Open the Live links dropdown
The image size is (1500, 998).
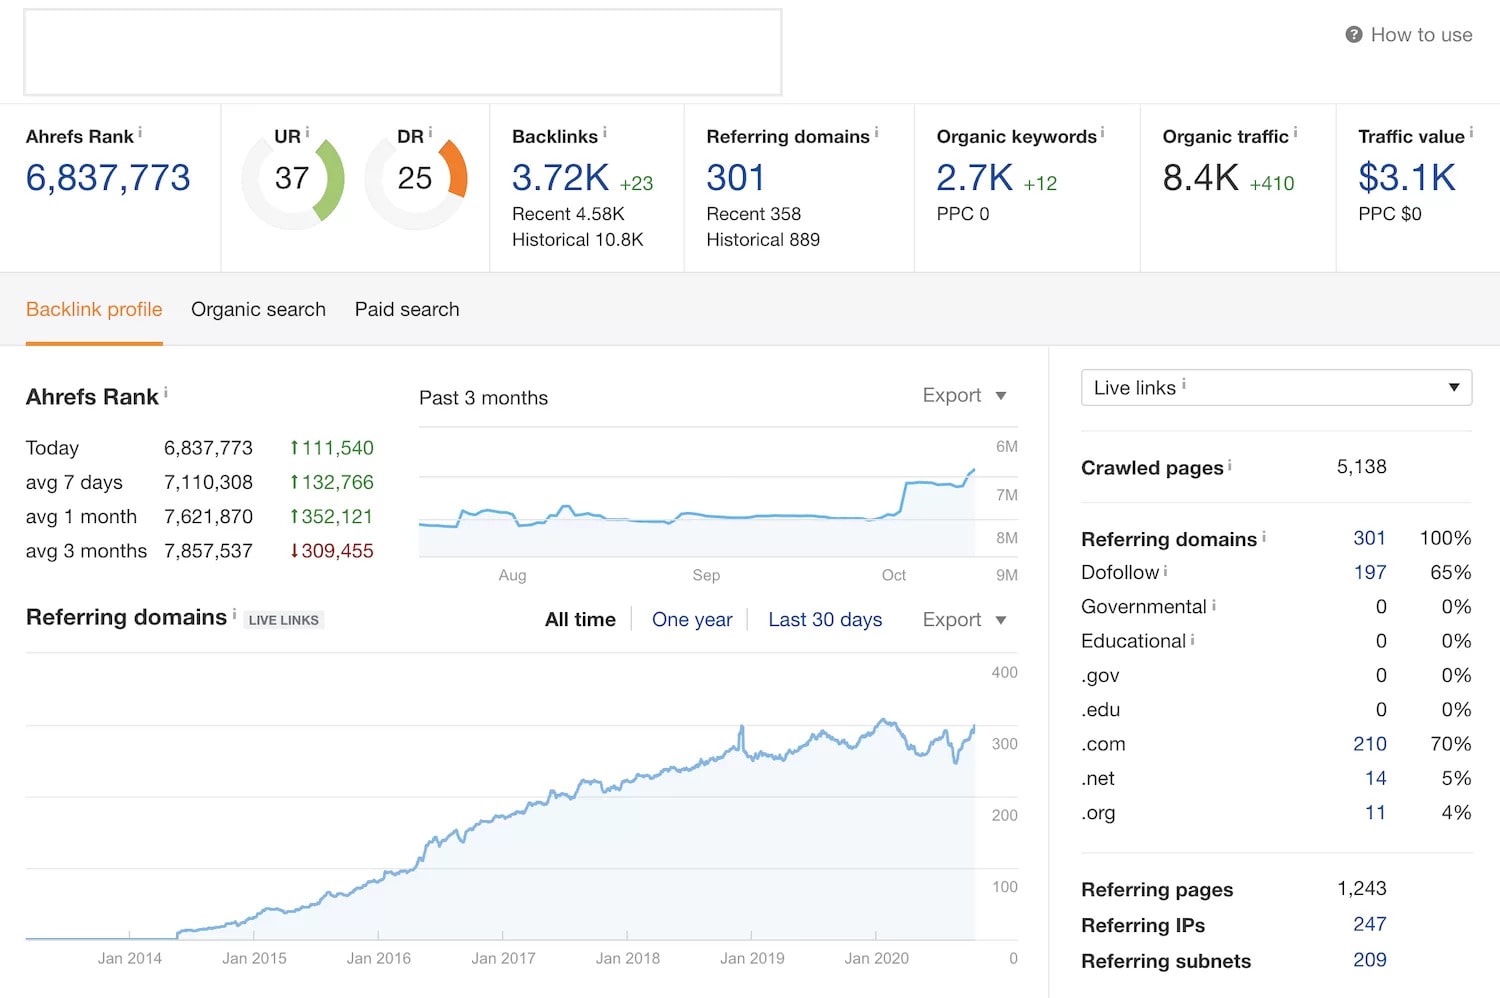pyautogui.click(x=1276, y=388)
